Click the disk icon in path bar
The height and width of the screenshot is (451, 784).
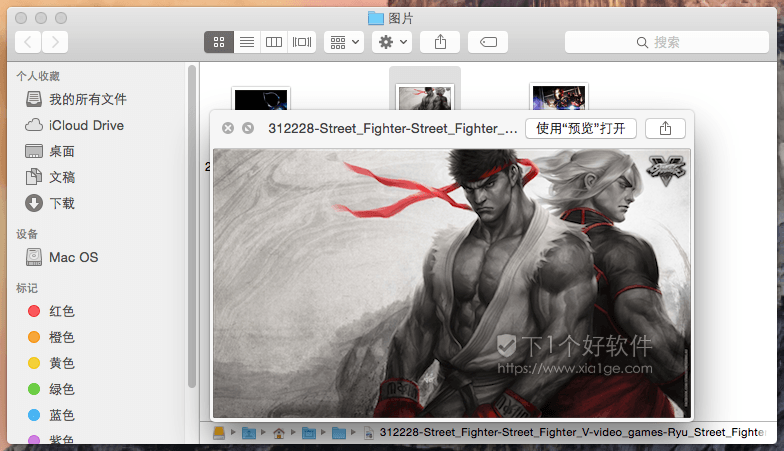tap(219, 432)
